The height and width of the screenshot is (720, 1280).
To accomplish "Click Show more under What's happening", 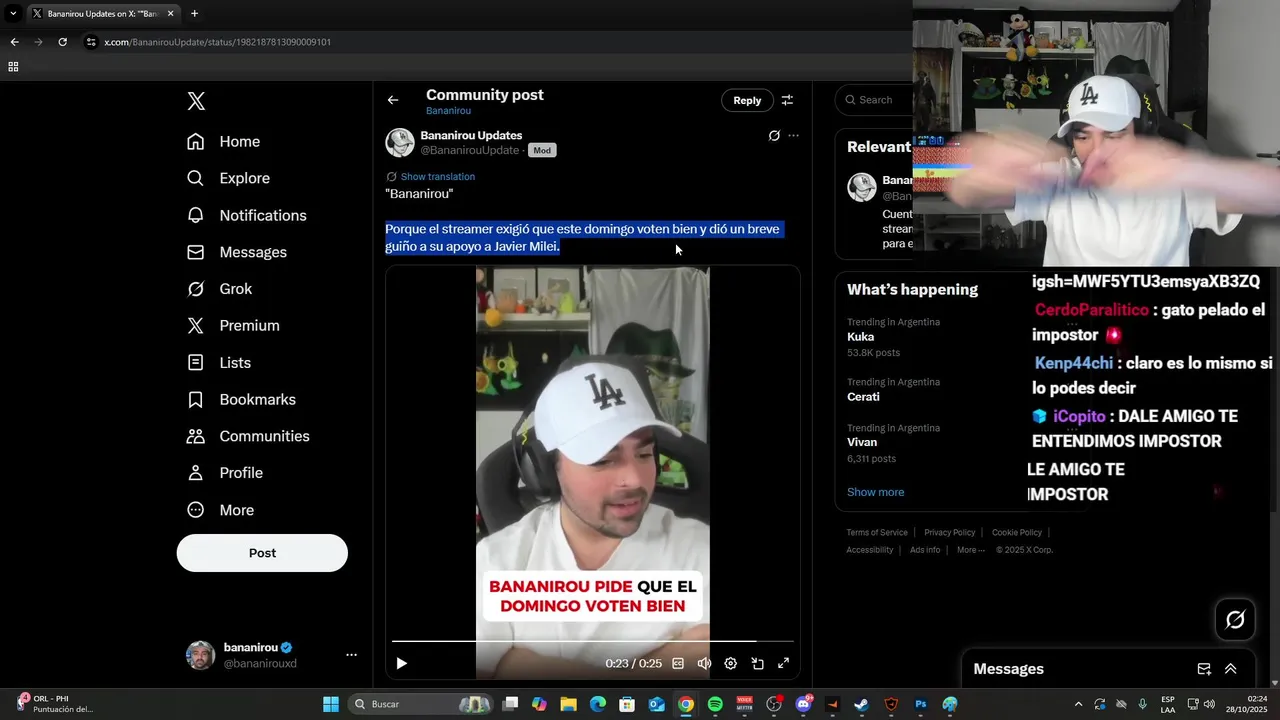I will click(875, 492).
